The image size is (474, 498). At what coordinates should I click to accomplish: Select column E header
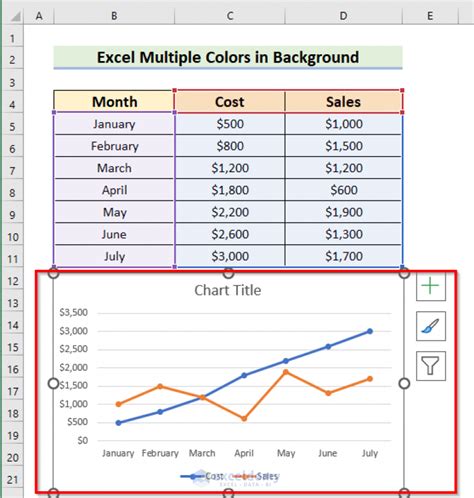coord(430,16)
